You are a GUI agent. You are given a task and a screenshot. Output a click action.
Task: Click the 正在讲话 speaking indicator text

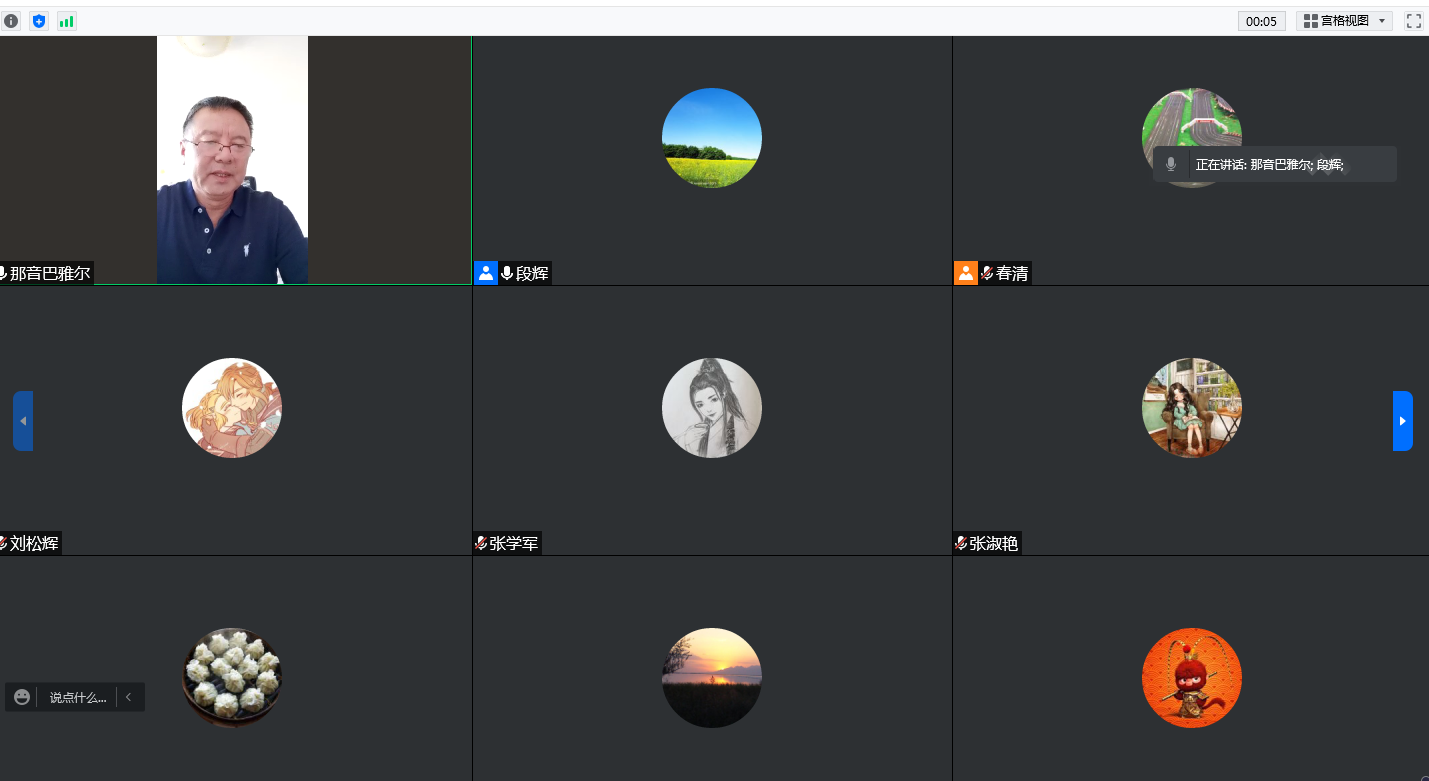tap(1270, 164)
